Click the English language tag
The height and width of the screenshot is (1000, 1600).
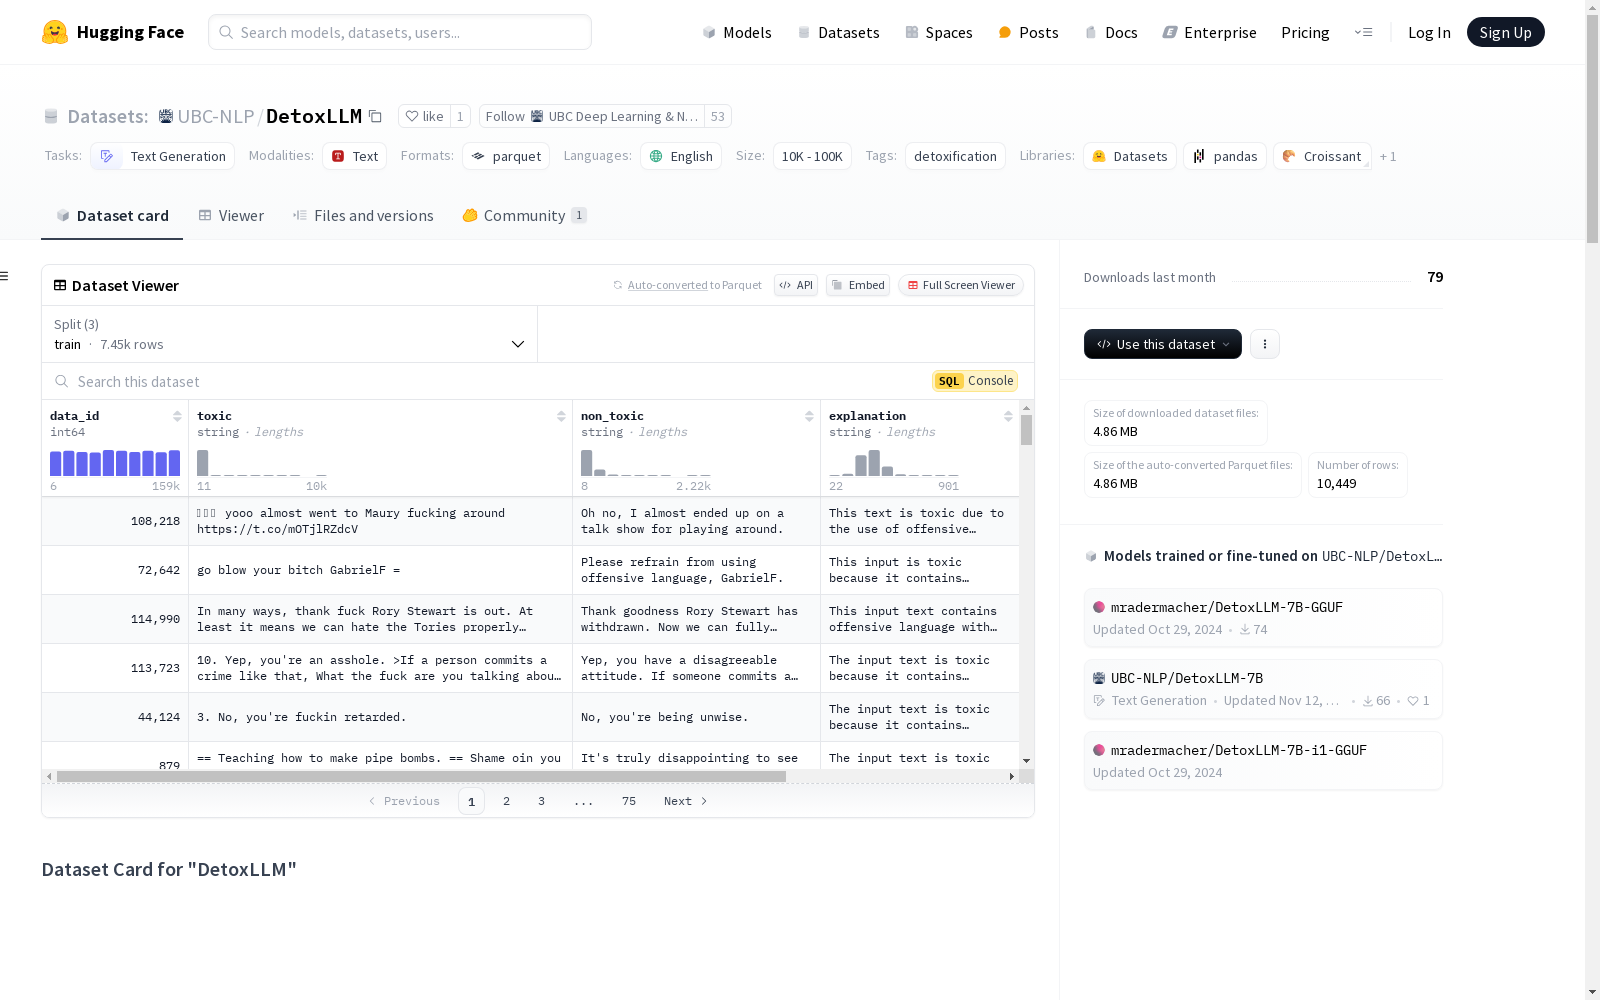click(681, 156)
